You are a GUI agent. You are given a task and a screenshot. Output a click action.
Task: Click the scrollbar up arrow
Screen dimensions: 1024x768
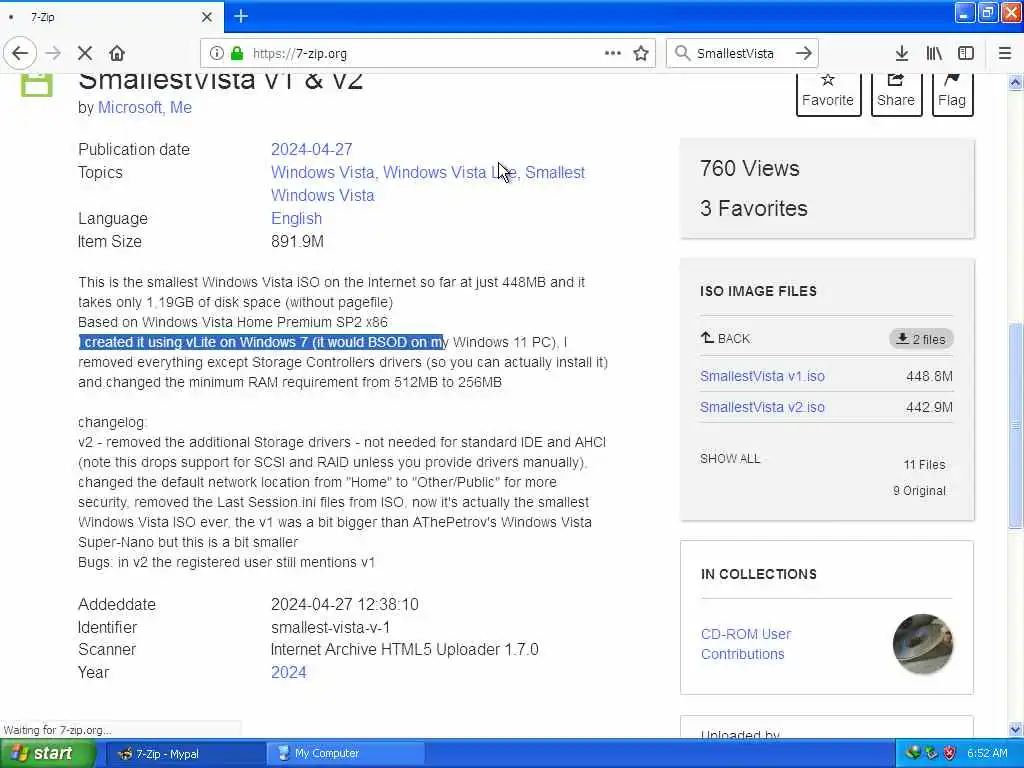1015,82
